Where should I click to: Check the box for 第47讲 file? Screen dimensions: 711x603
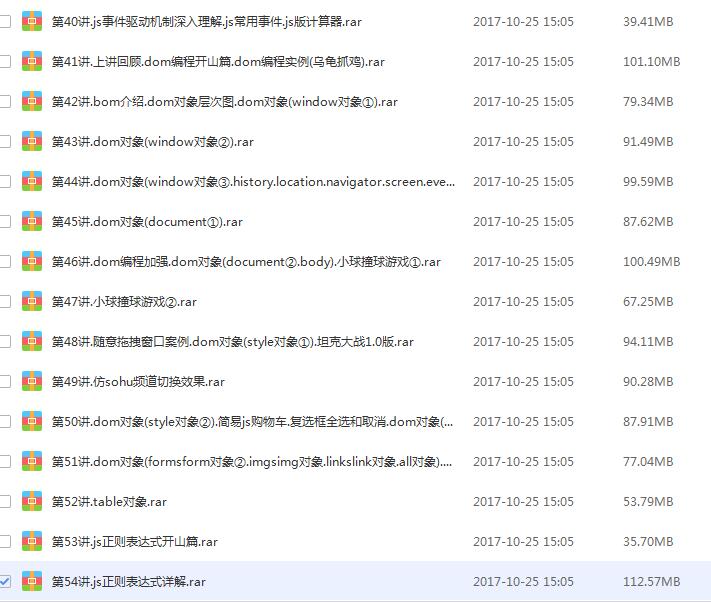(5, 301)
